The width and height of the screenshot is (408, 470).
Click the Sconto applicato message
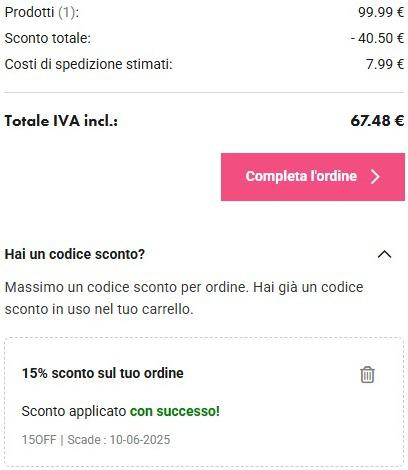[x=121, y=411]
